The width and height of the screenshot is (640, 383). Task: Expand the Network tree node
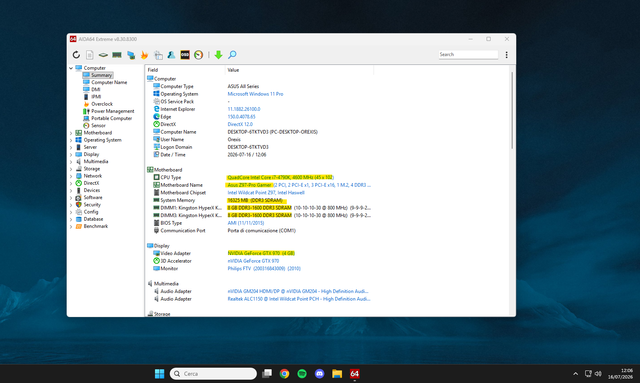point(71,176)
